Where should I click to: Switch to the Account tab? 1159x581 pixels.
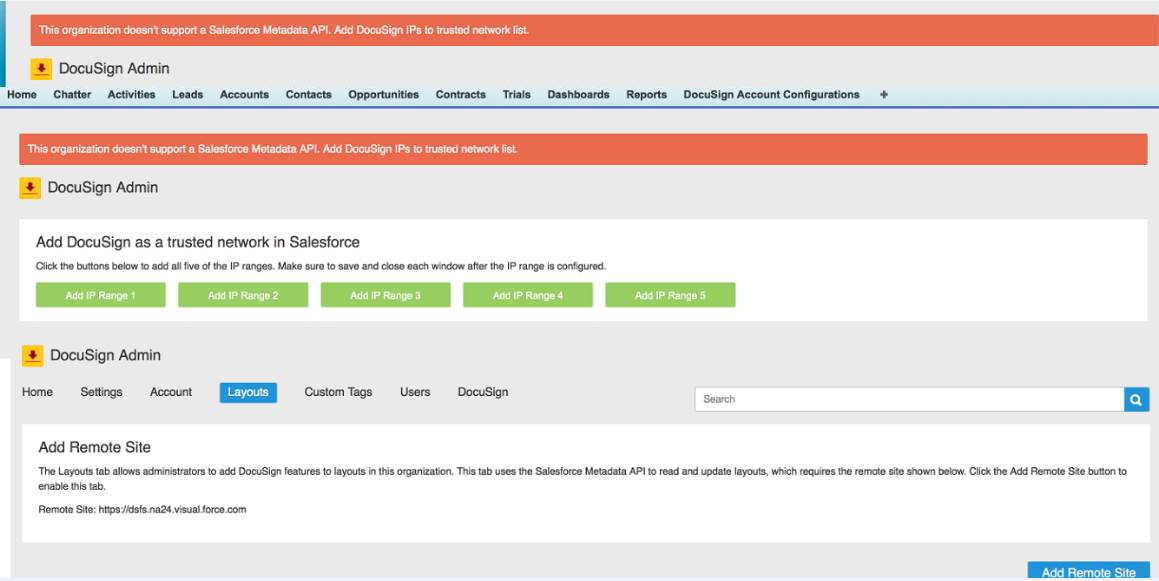coord(170,391)
